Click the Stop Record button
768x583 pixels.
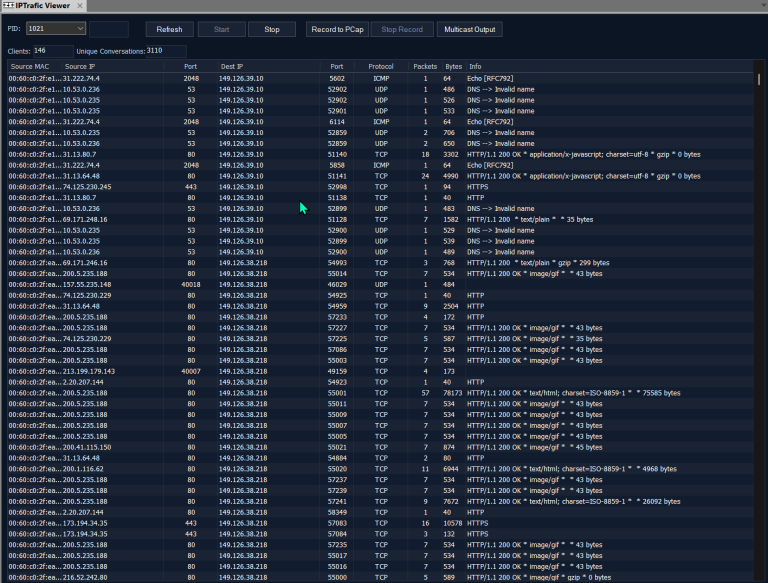[x=402, y=29]
